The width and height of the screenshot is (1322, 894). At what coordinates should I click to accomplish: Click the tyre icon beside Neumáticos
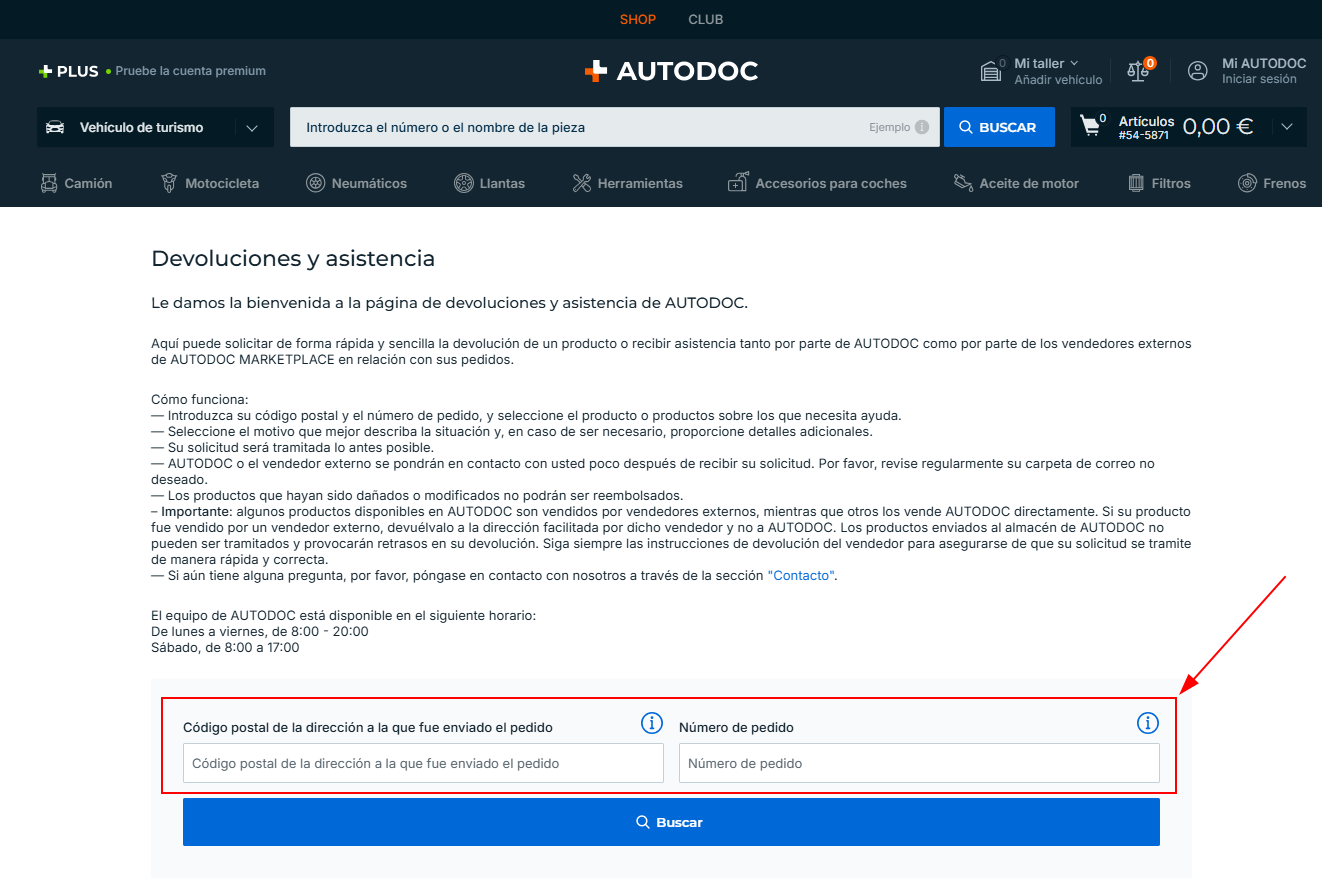click(x=315, y=183)
